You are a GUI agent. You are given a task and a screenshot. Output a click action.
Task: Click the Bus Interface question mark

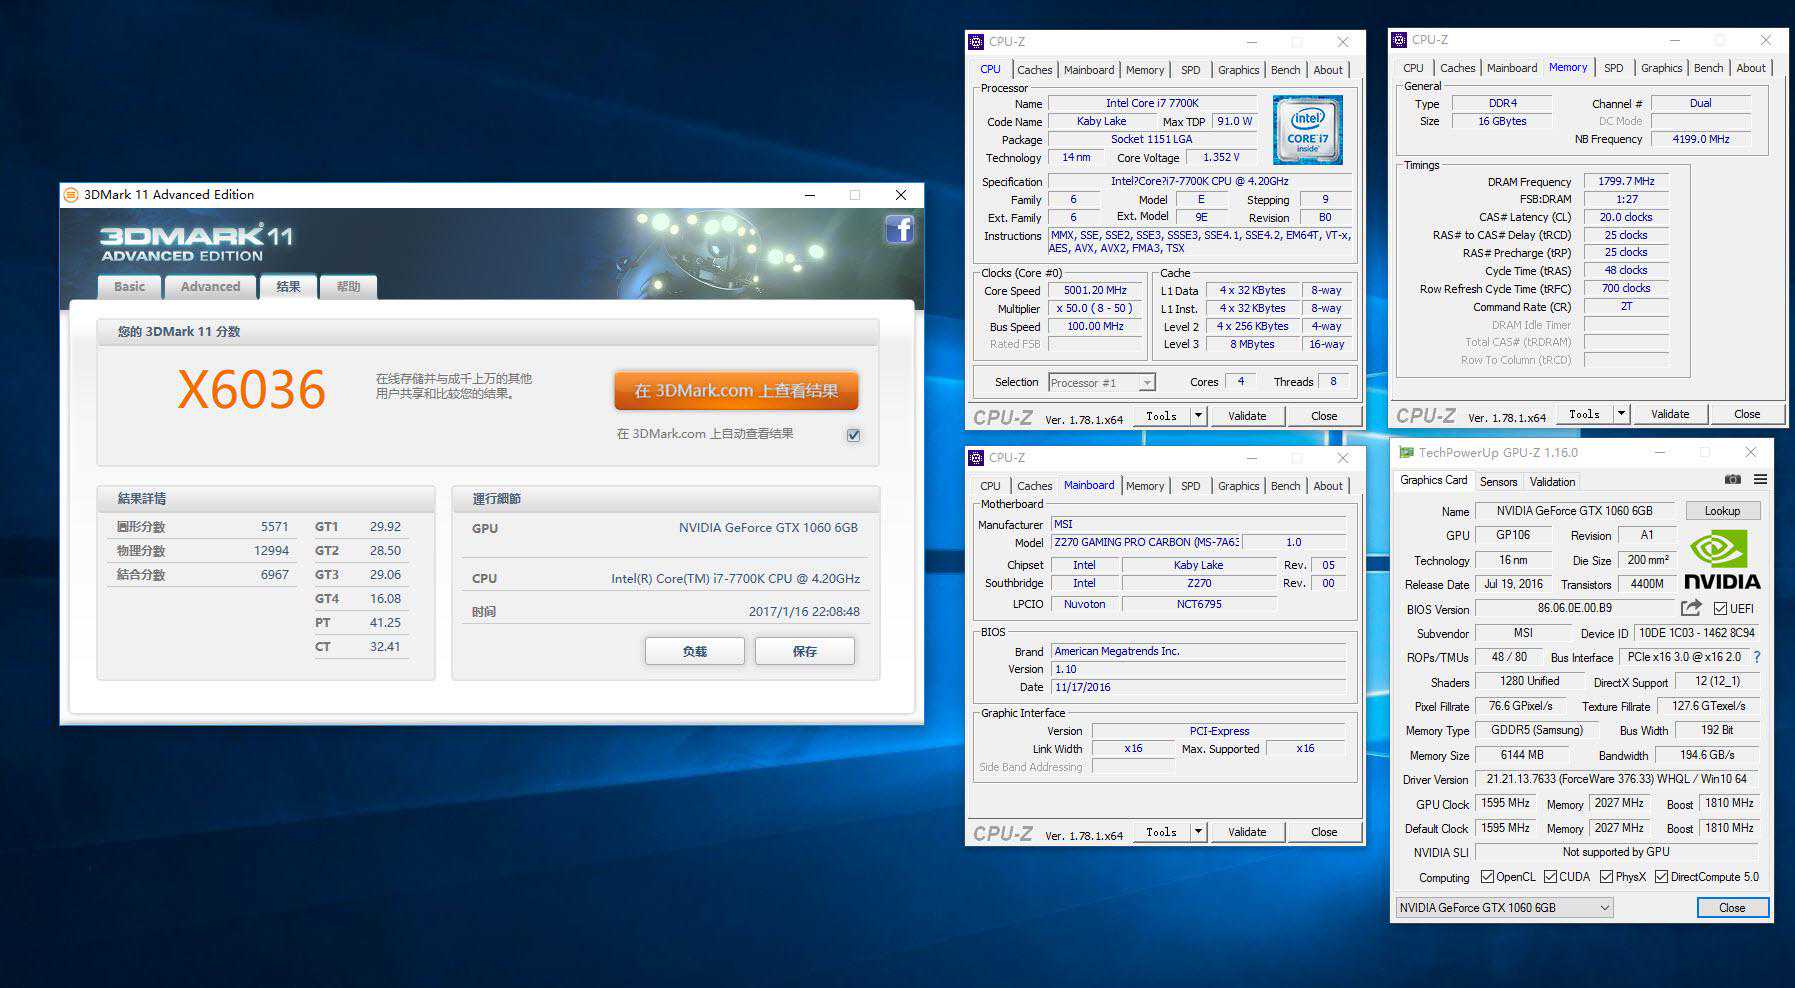(x=1757, y=657)
